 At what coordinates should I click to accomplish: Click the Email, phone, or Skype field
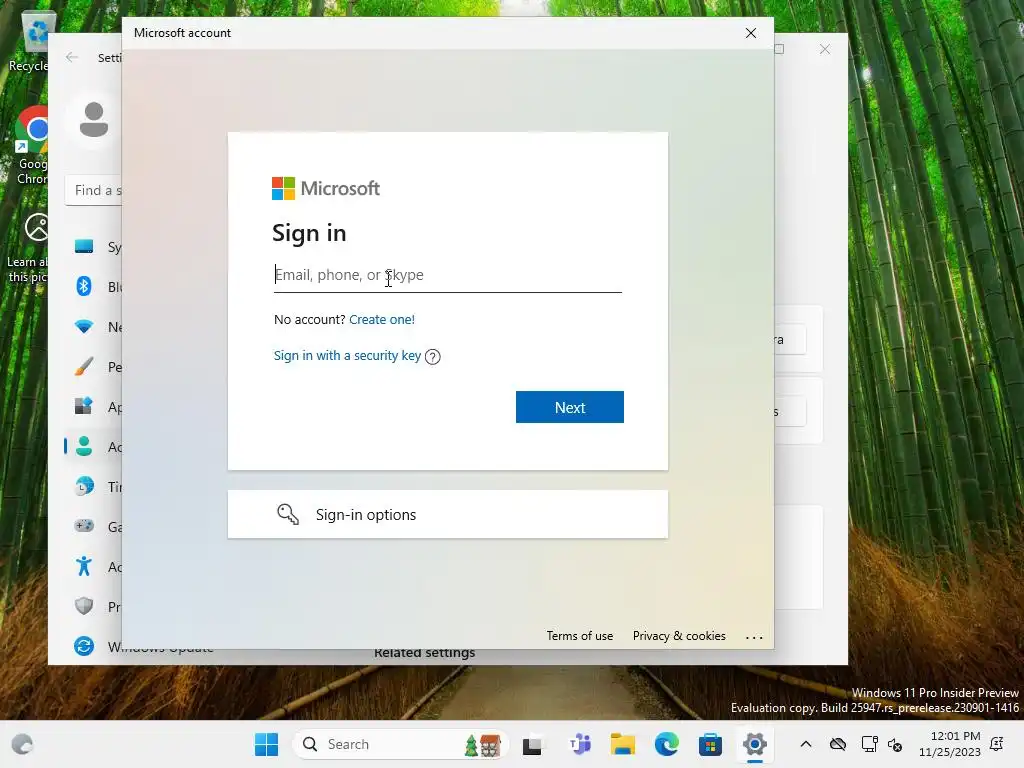(447, 275)
